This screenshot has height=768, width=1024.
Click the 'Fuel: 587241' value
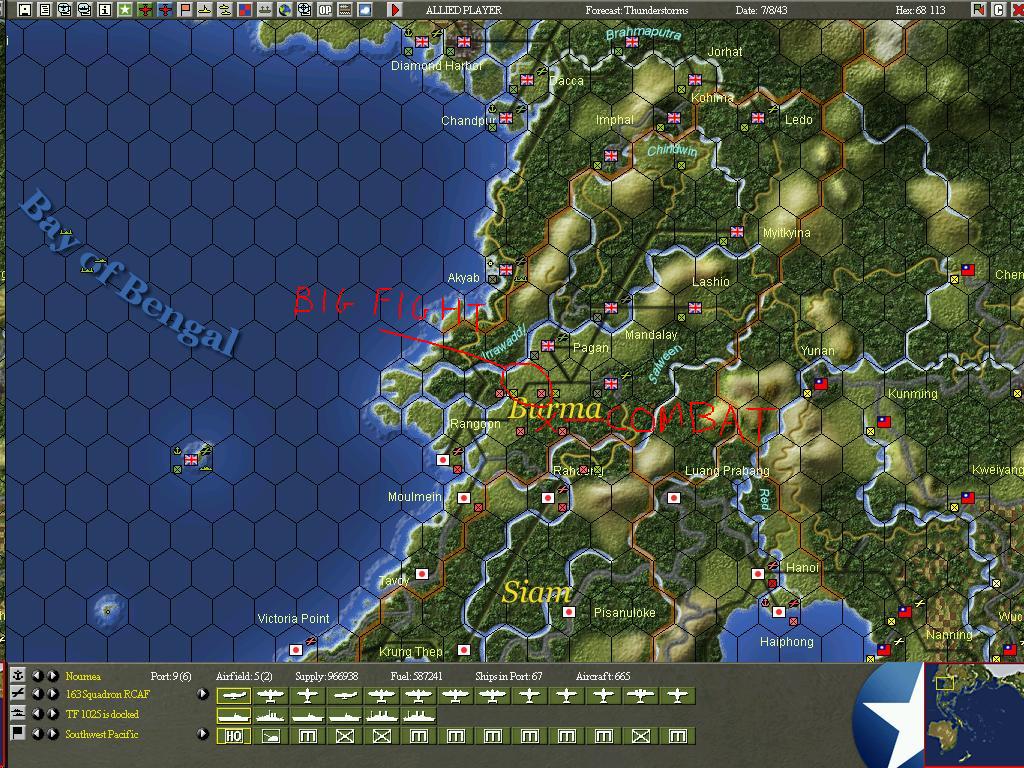coord(416,676)
